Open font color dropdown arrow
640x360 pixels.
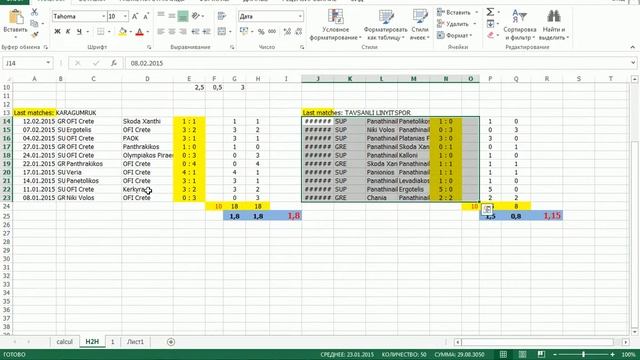click(x=148, y=31)
